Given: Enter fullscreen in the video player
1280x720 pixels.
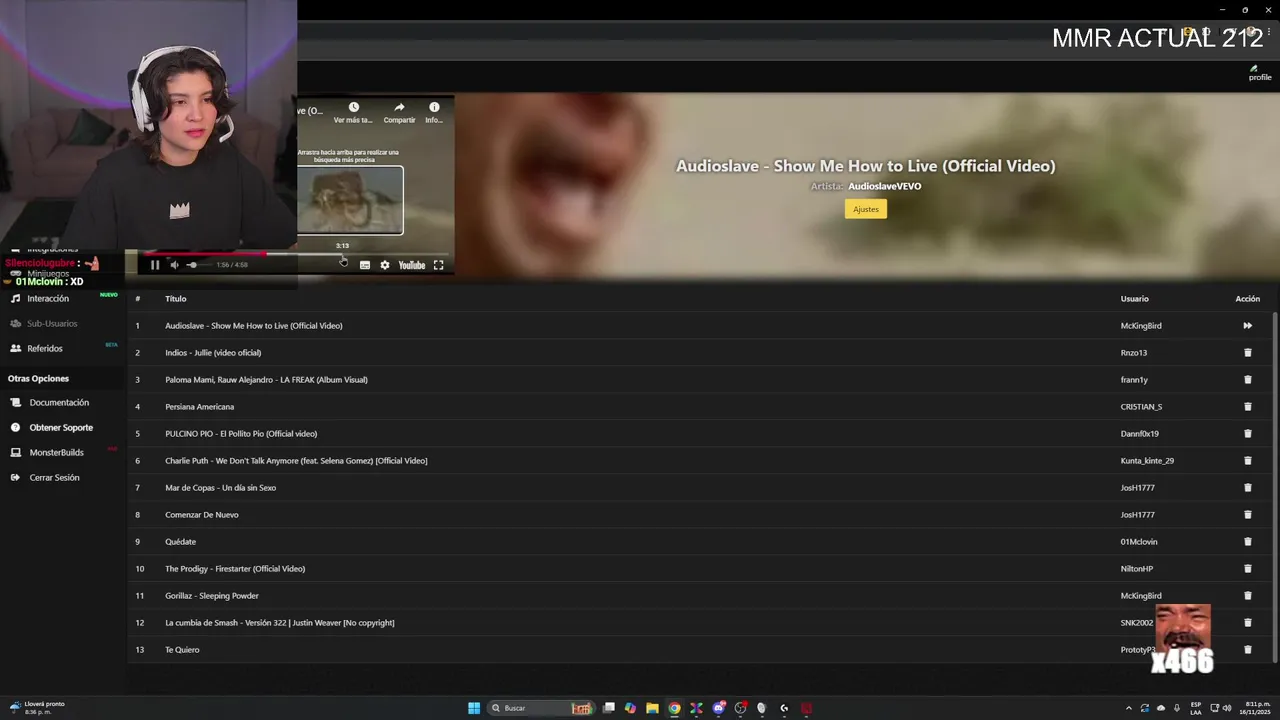Looking at the screenshot, I should click(438, 265).
